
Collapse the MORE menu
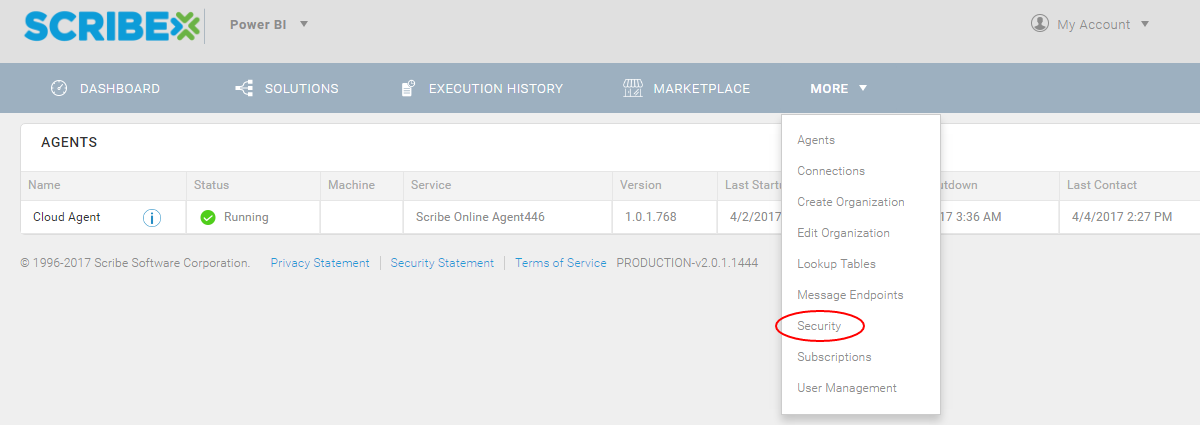(838, 88)
